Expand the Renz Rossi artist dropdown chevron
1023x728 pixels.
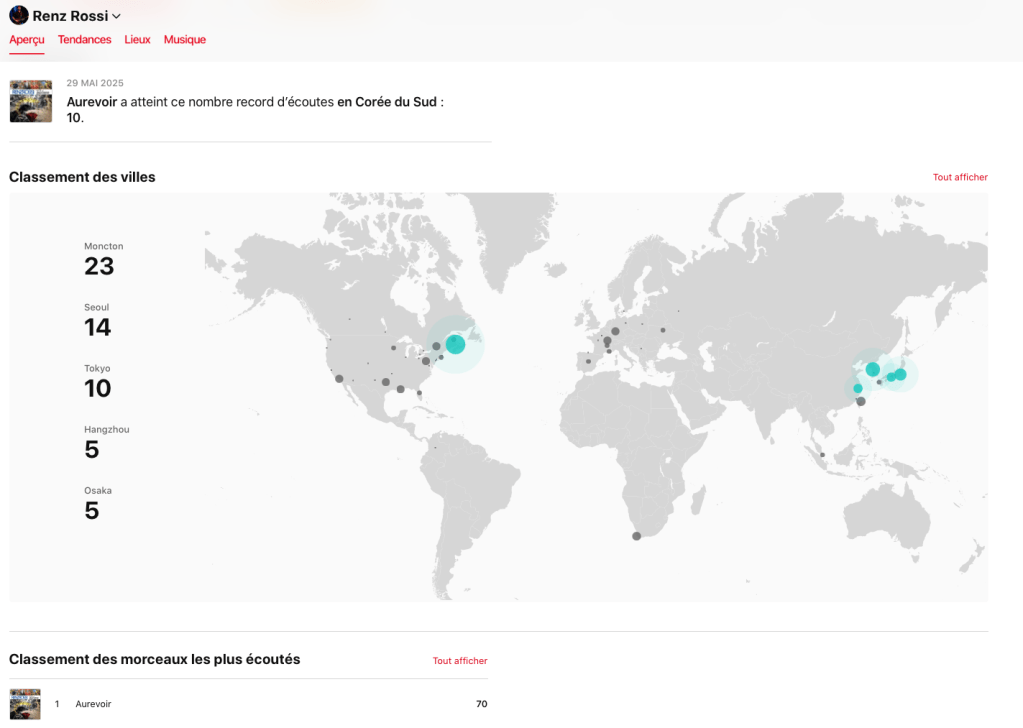pyautogui.click(x=117, y=16)
